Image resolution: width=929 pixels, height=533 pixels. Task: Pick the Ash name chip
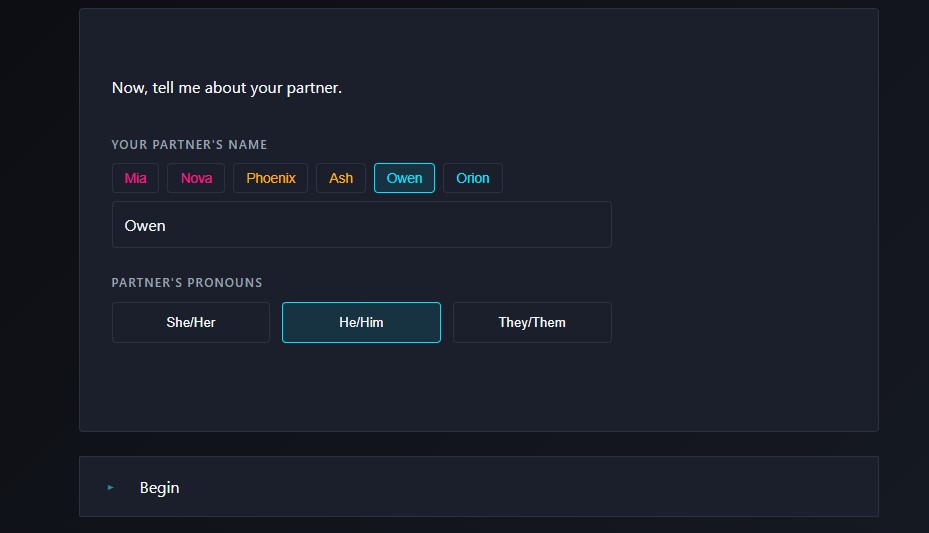pyautogui.click(x=341, y=178)
